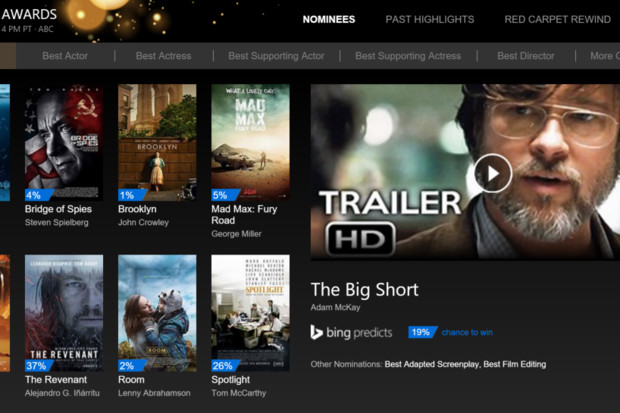Screen dimensions: 620x413
Task: Filter by Best Actor category
Action: [x=65, y=56]
